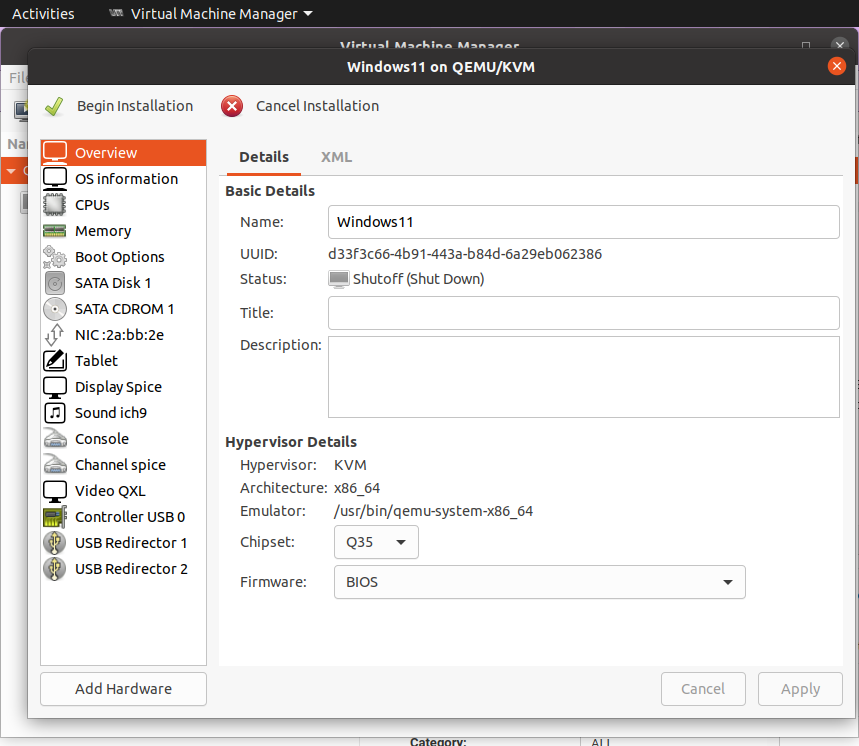Click the UUID value text
The image size is (859, 746).
[x=465, y=254]
